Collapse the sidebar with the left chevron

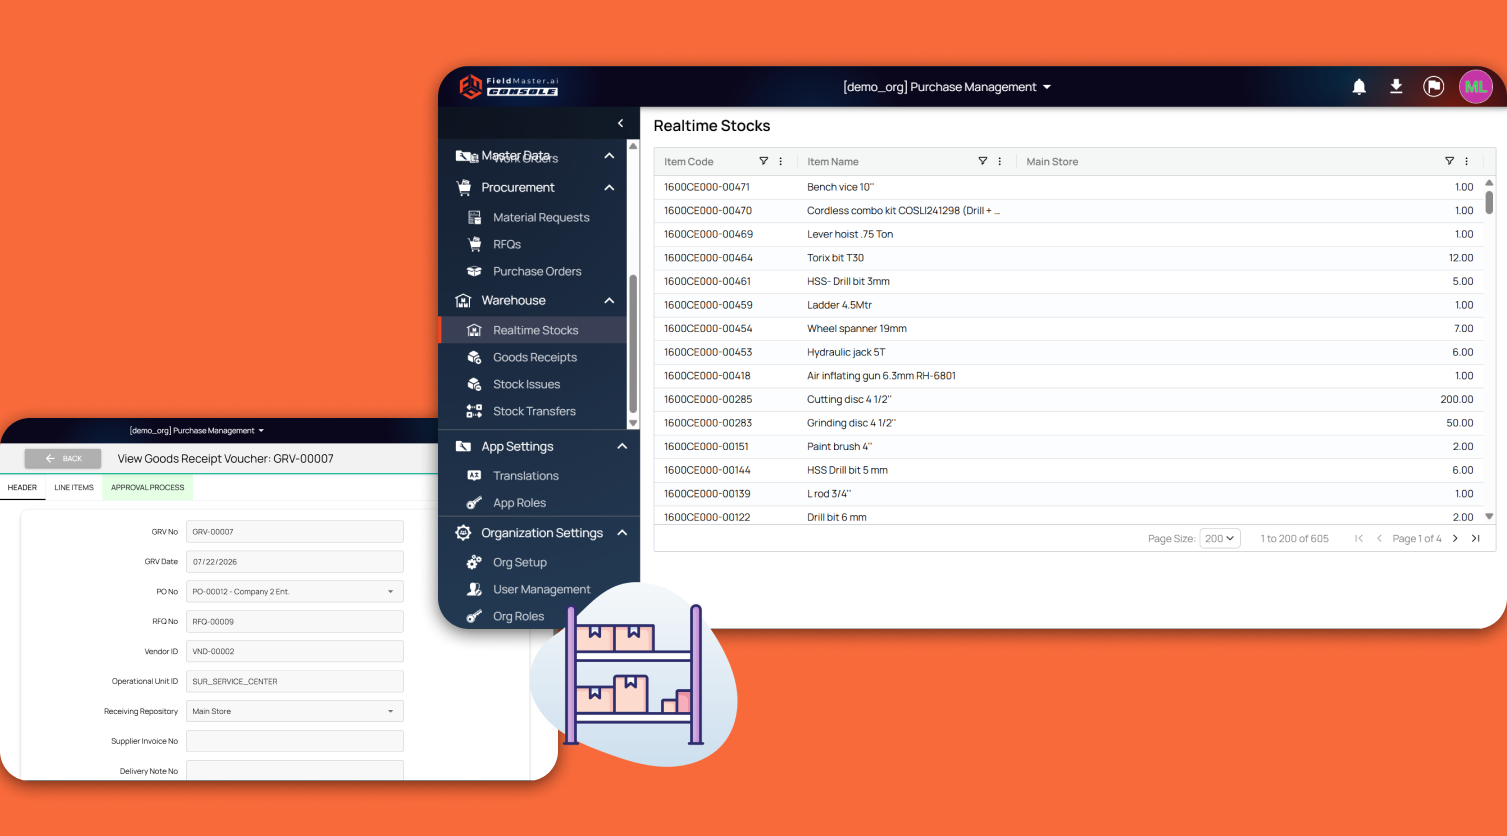tap(620, 123)
